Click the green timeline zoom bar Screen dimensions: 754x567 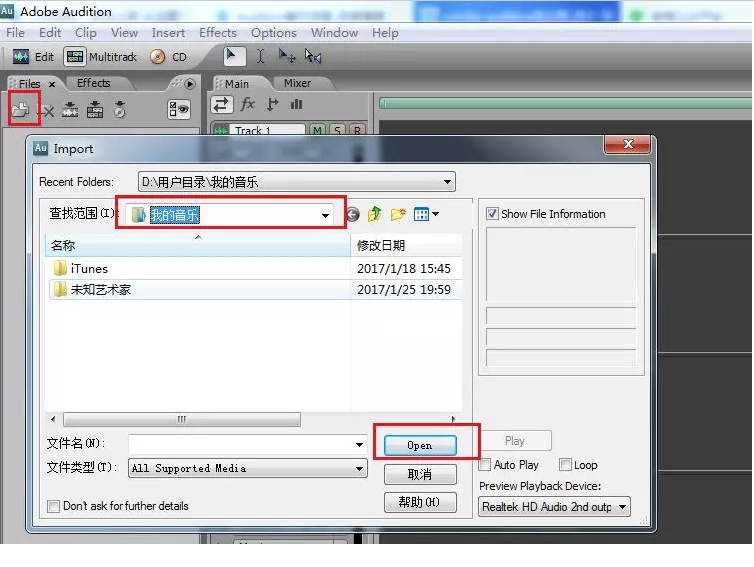click(x=566, y=103)
